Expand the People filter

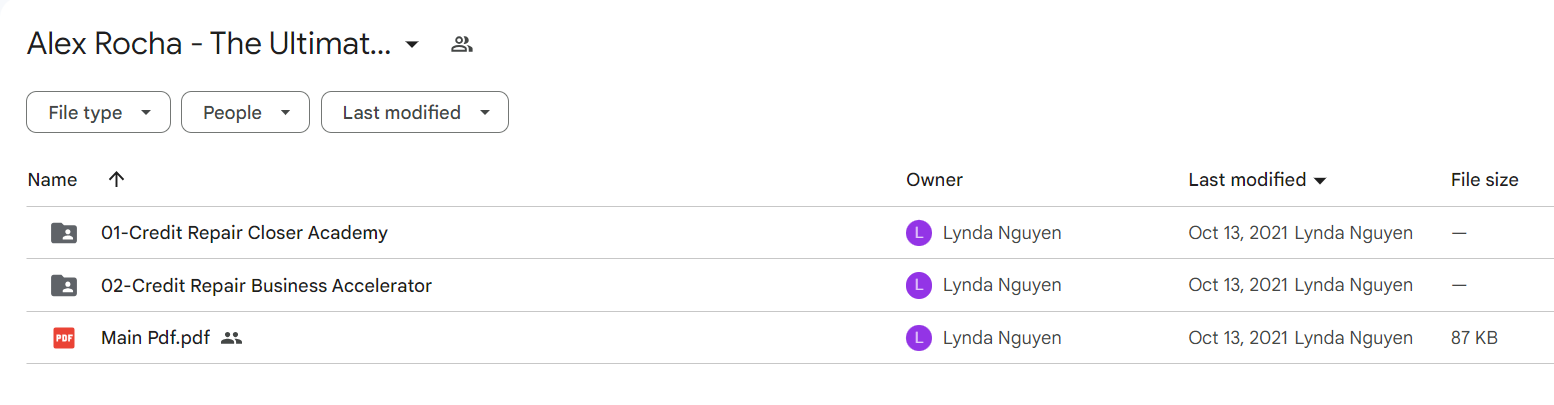(245, 113)
